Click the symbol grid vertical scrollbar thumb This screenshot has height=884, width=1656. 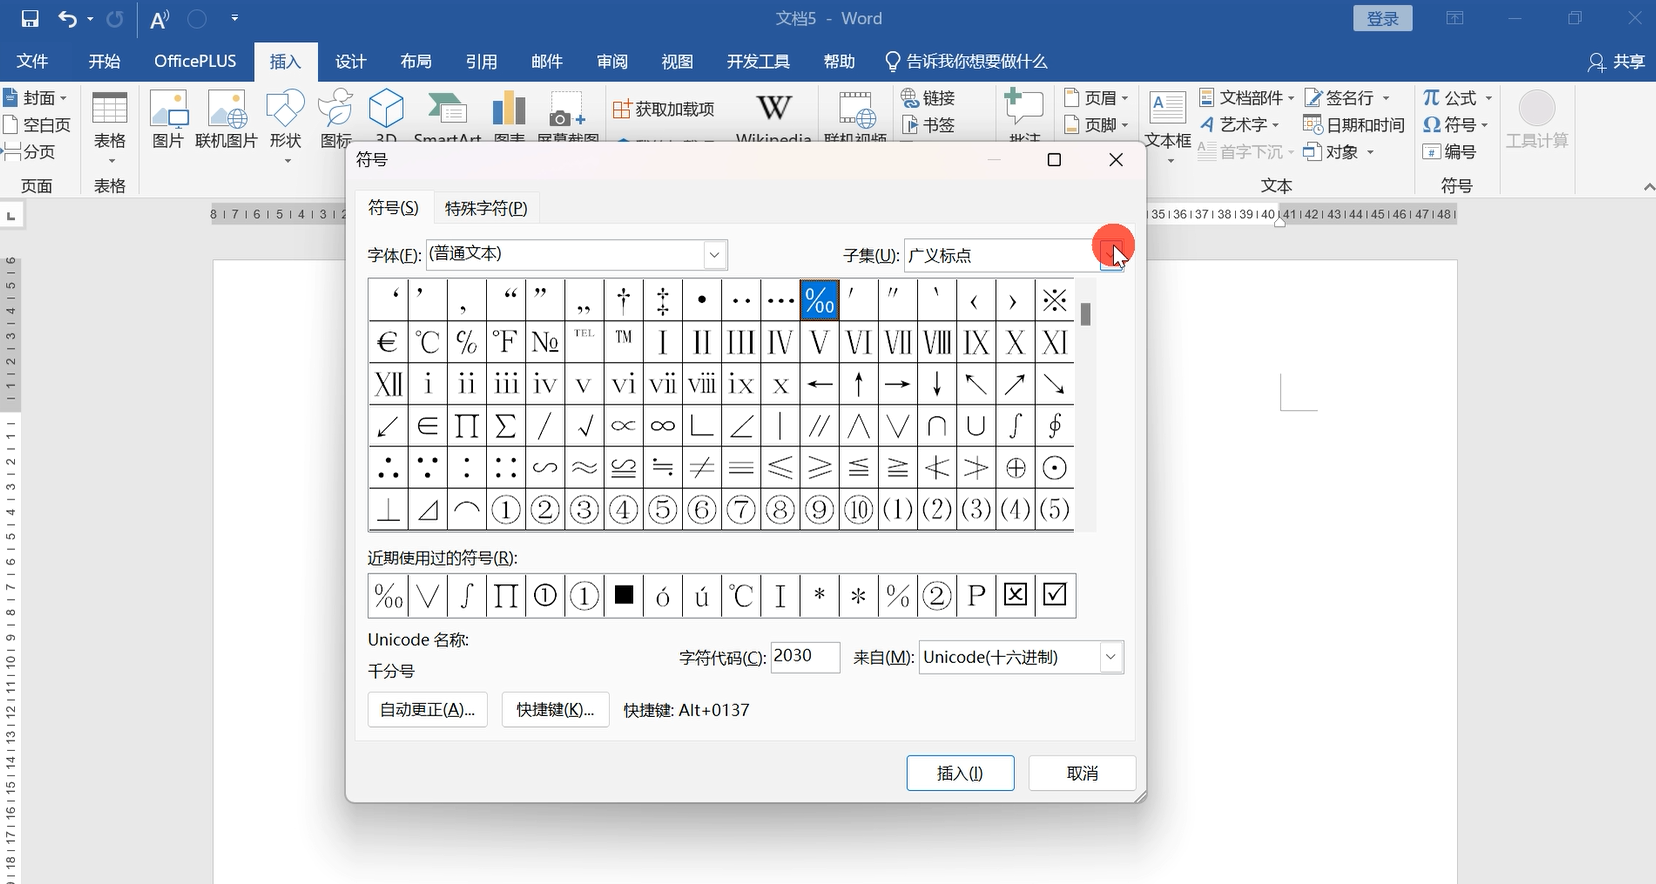pos(1085,314)
